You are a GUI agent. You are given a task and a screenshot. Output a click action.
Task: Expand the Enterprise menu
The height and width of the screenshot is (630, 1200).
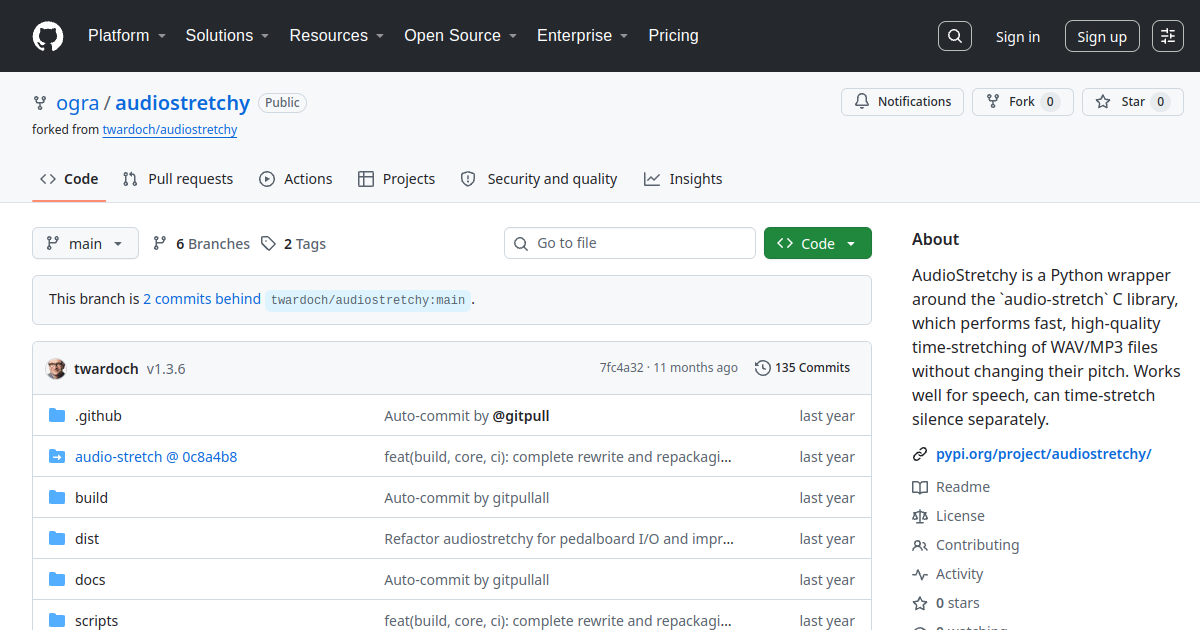point(582,36)
